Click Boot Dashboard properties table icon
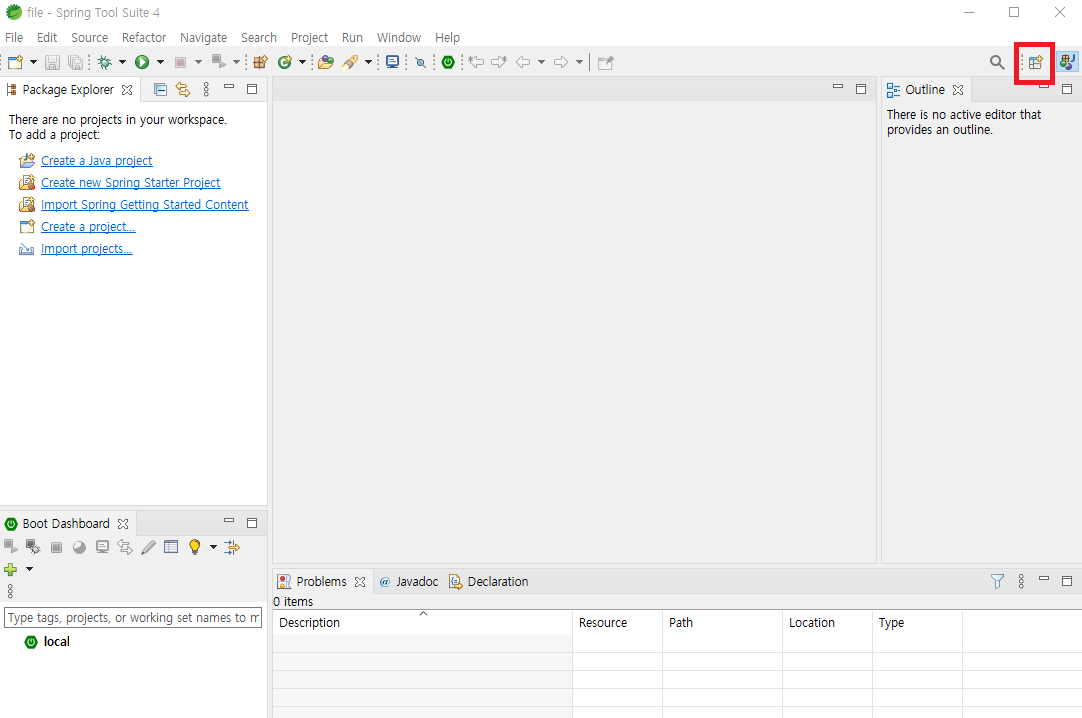1082x718 pixels. (x=171, y=547)
